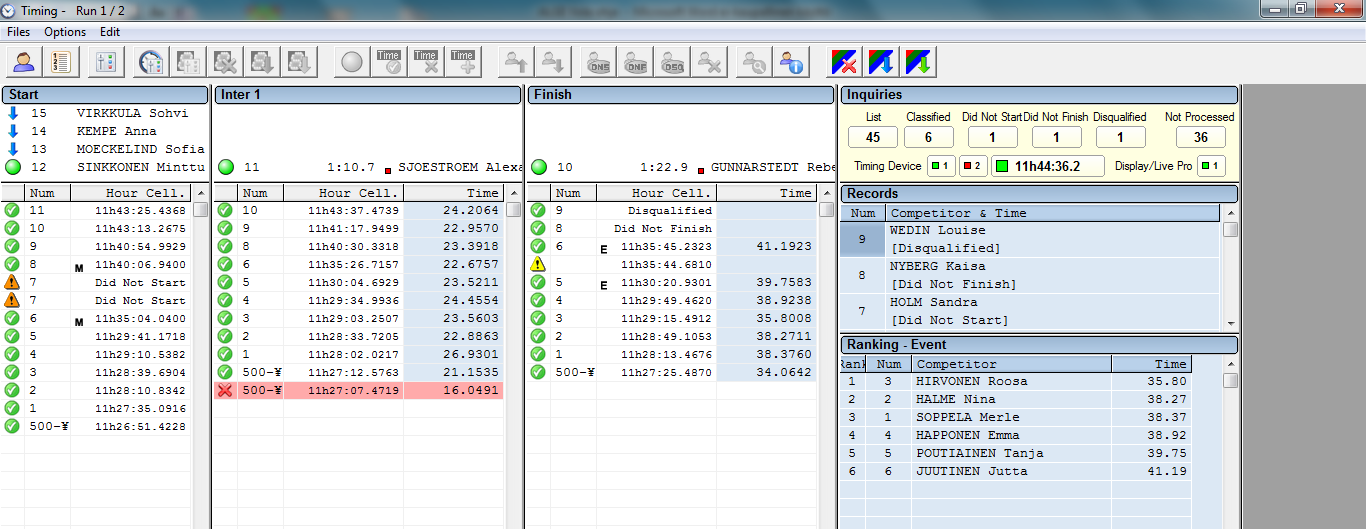
Task: Click the Time add plus icon
Action: pyautogui.click(x=462, y=62)
